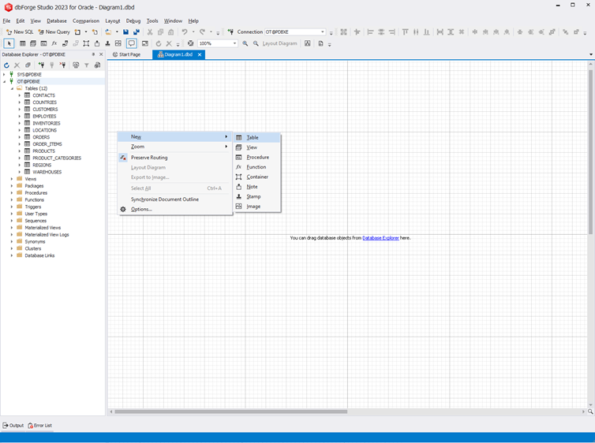Open the File menu
This screenshot has height=443, width=595.
click(x=6, y=21)
